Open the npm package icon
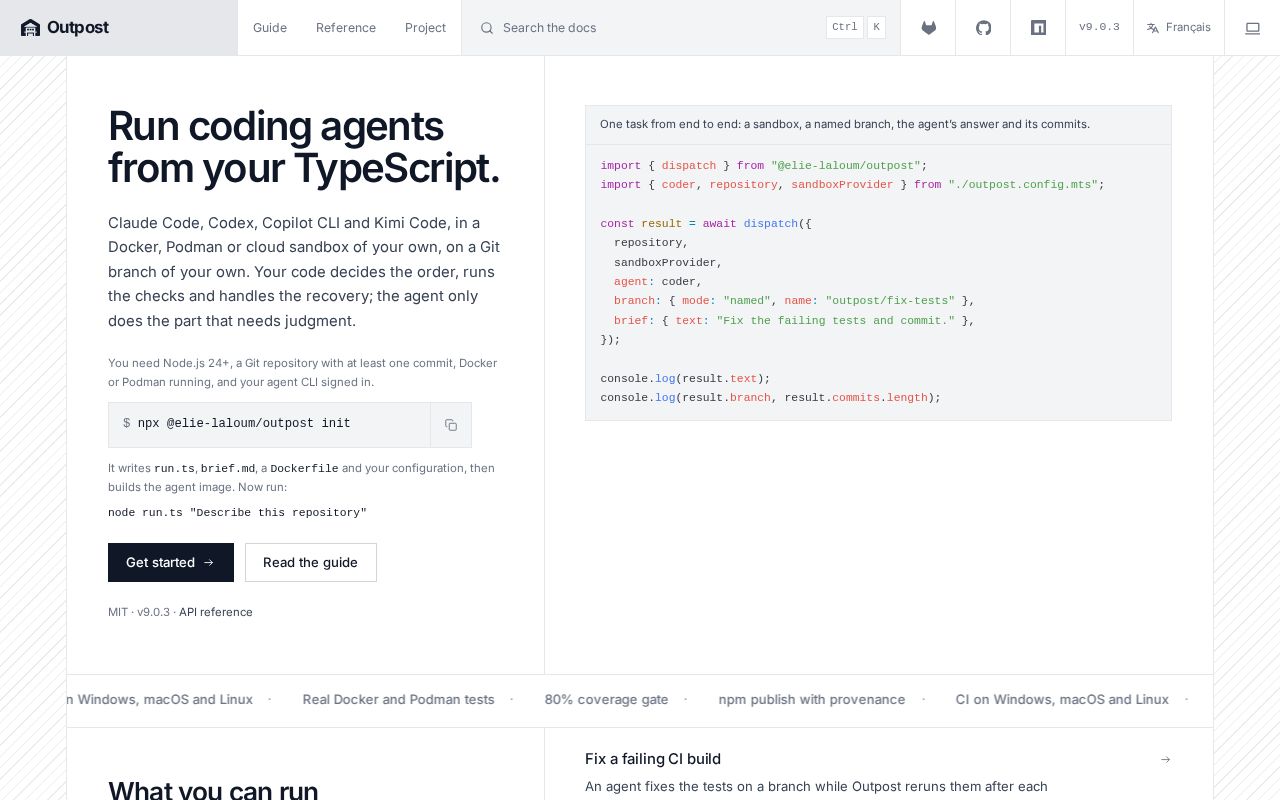 [x=1038, y=28]
